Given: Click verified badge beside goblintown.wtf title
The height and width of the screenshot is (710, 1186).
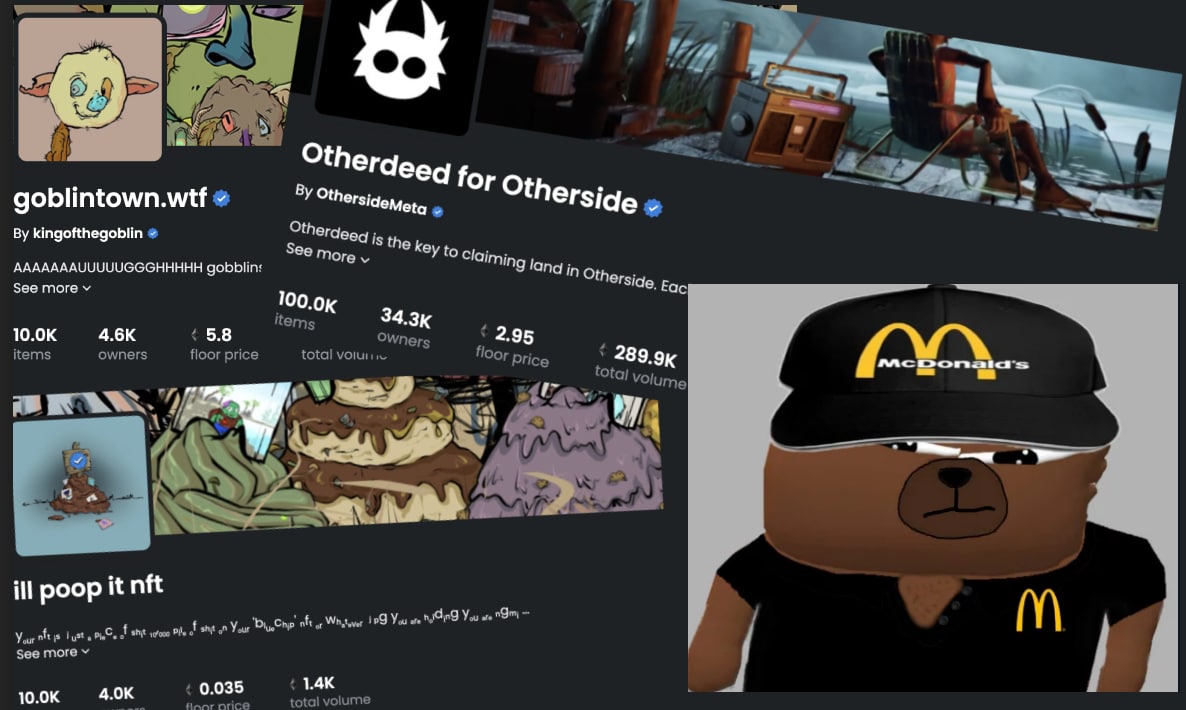Looking at the screenshot, I should click(x=221, y=198).
